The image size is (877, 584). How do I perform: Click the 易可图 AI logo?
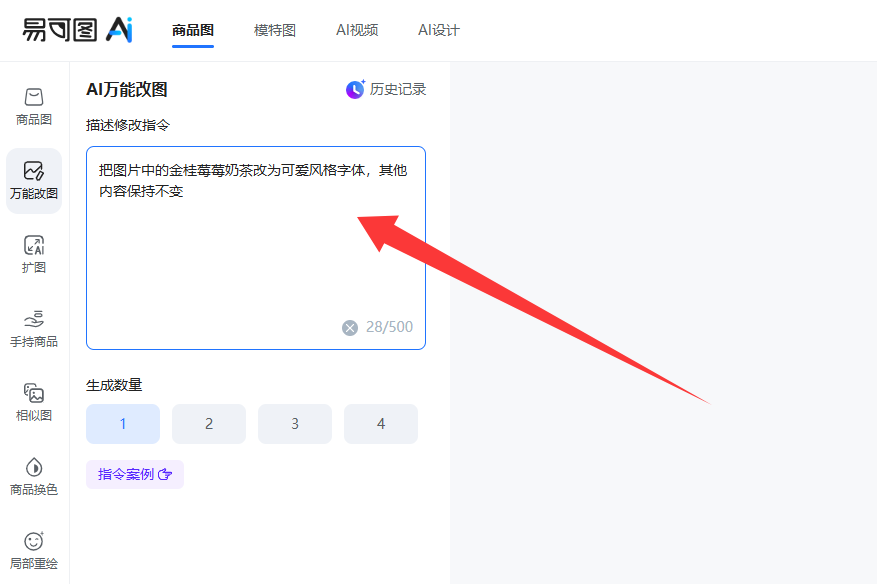coord(78,29)
